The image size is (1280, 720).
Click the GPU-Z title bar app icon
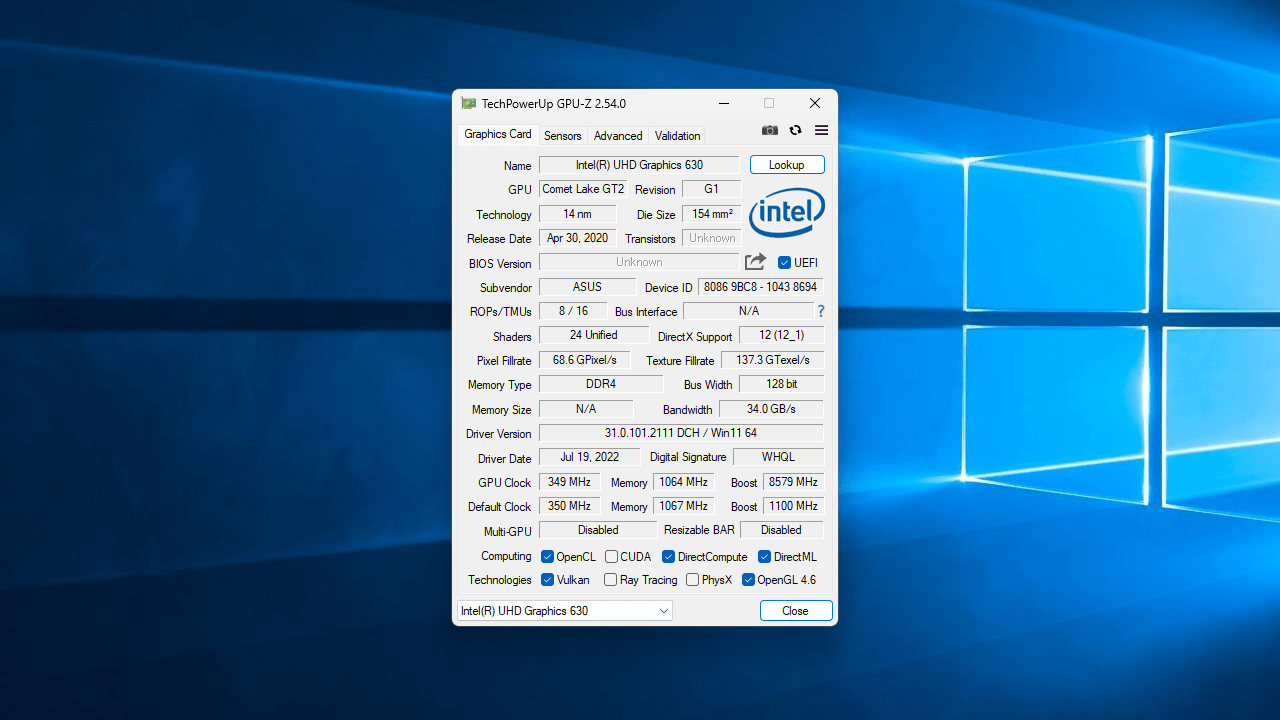click(468, 103)
